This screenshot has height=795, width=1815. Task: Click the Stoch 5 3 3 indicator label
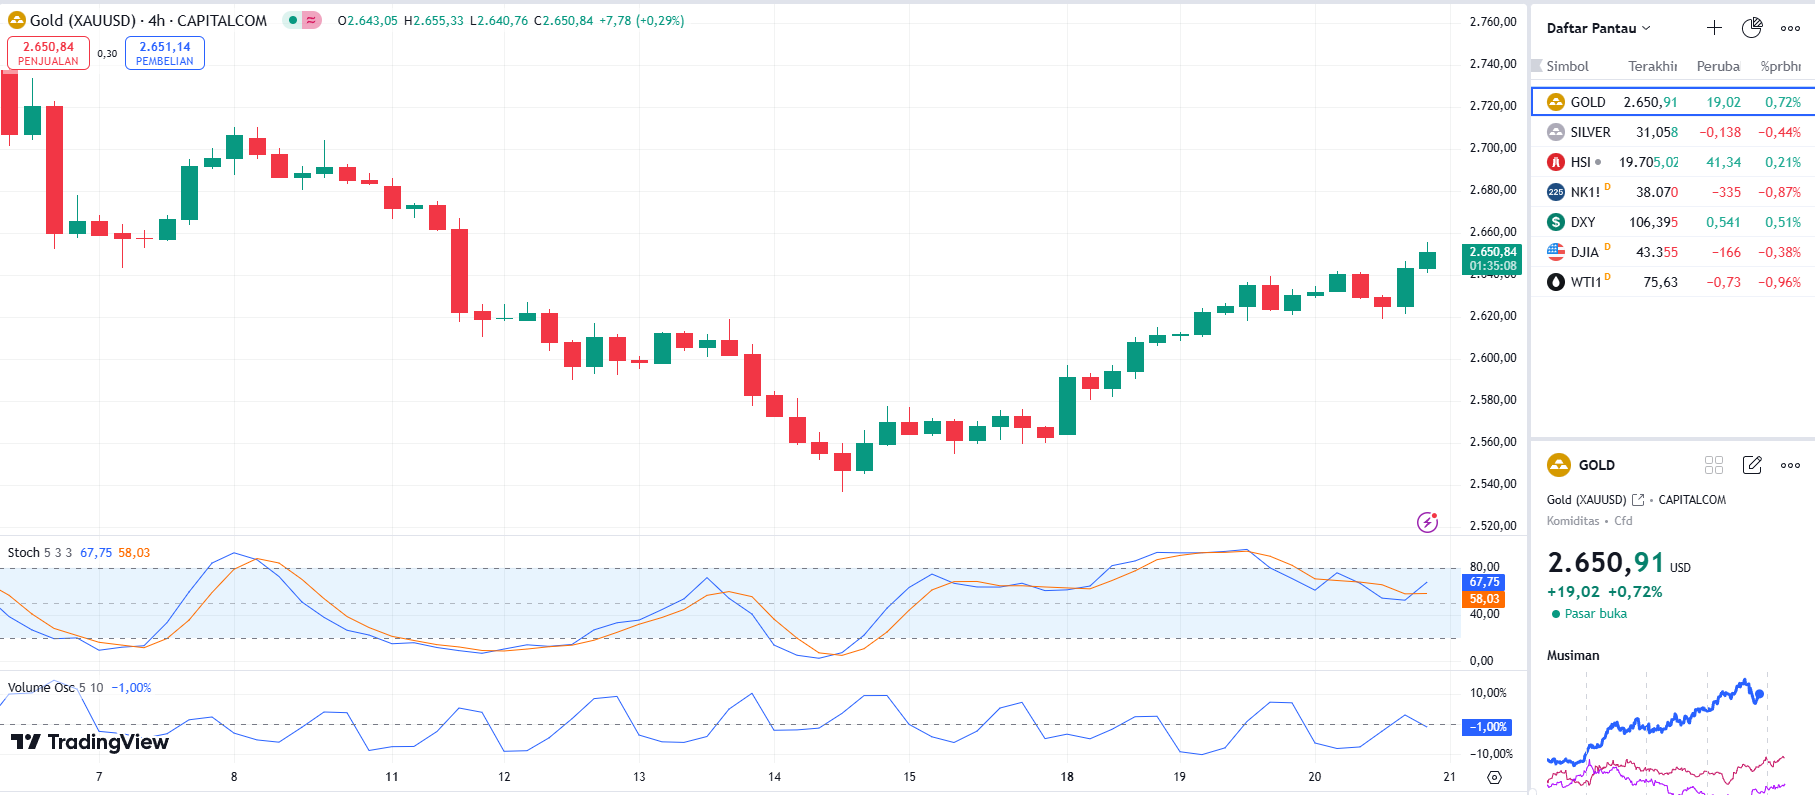click(x=40, y=553)
